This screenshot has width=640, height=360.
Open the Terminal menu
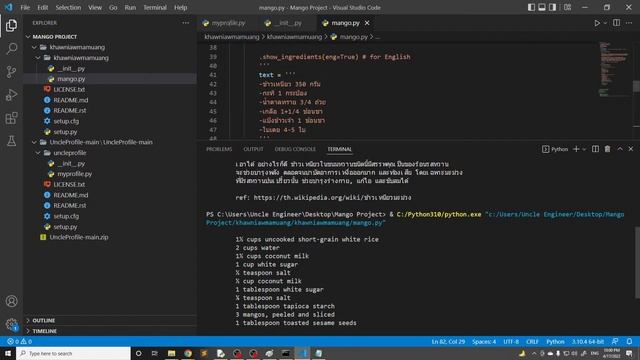point(155,7)
